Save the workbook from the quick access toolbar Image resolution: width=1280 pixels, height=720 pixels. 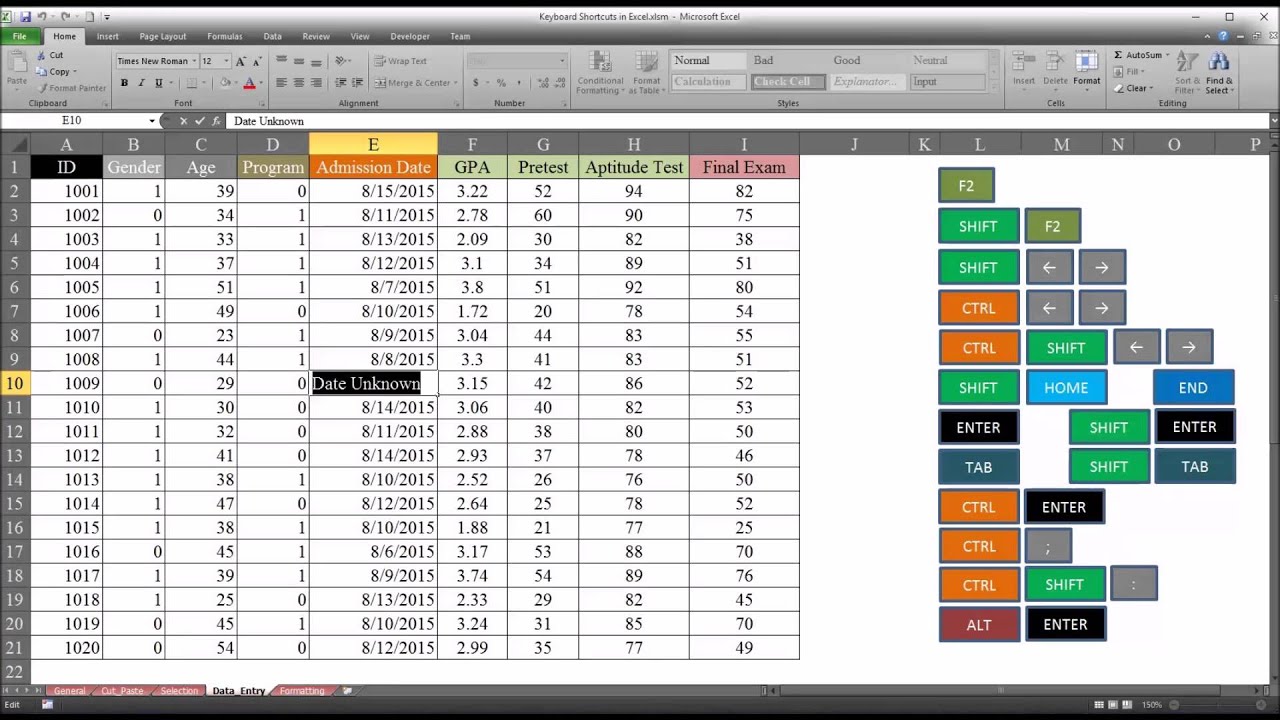coord(24,17)
